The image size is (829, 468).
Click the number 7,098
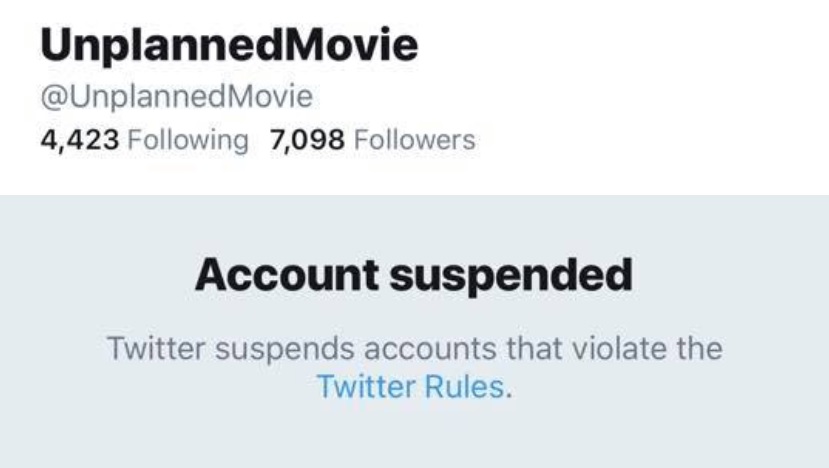click(x=307, y=140)
